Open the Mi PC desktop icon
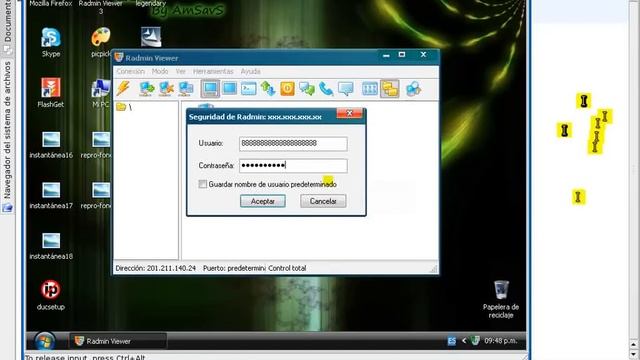This screenshot has height=360, width=640. coord(101,93)
